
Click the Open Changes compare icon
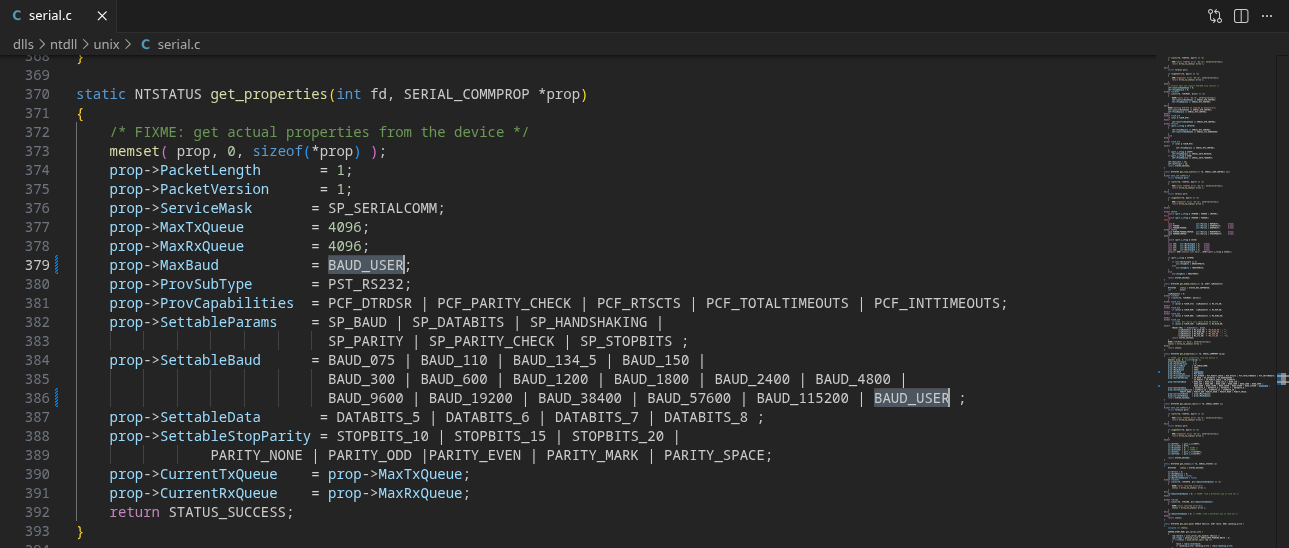(x=1214, y=16)
